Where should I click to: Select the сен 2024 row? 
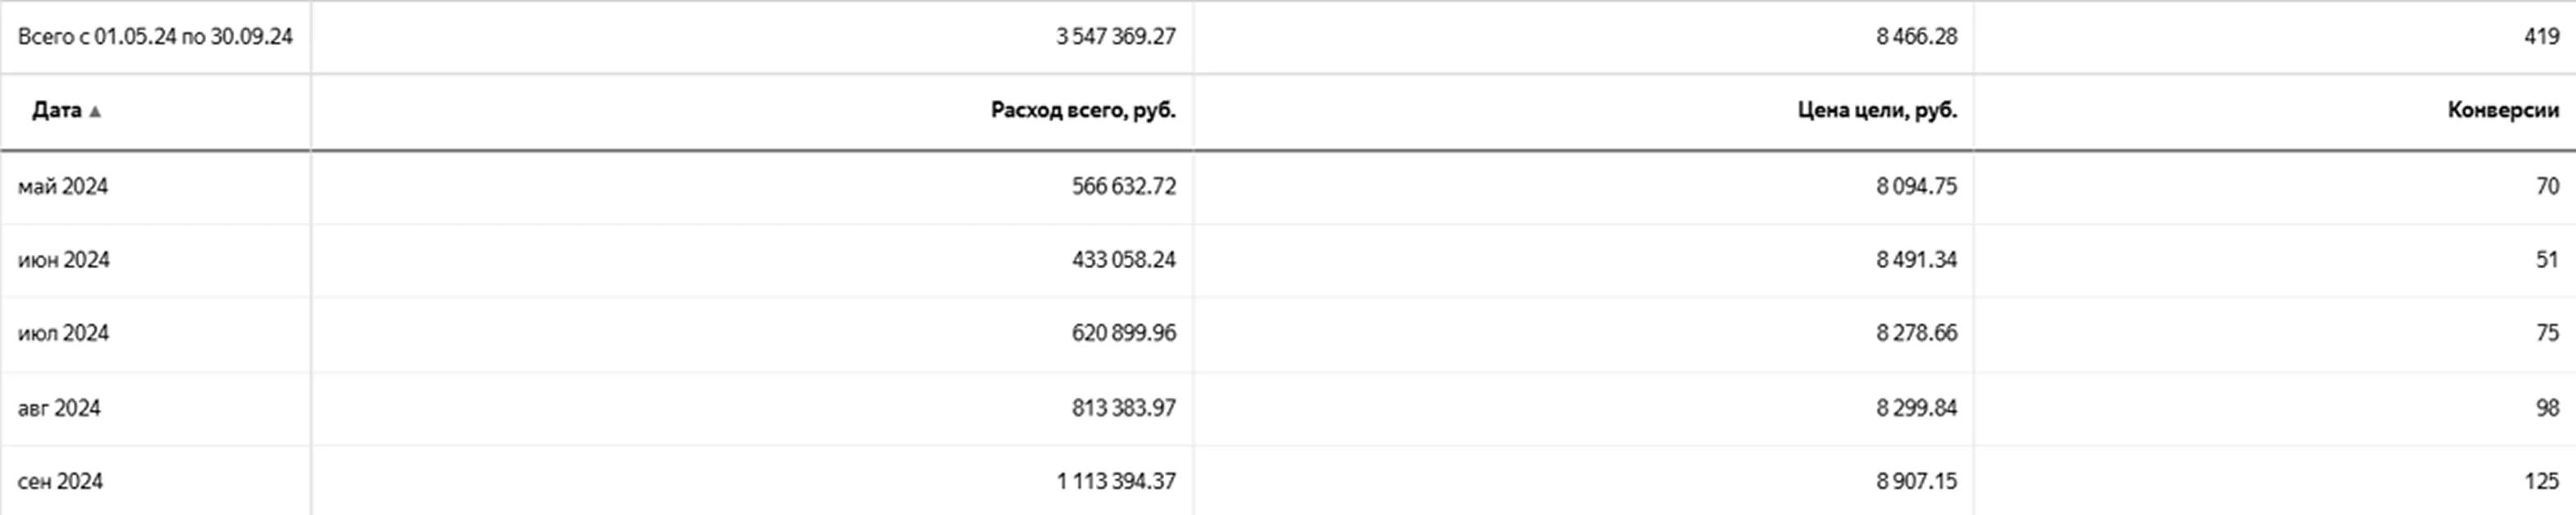tap(60, 482)
